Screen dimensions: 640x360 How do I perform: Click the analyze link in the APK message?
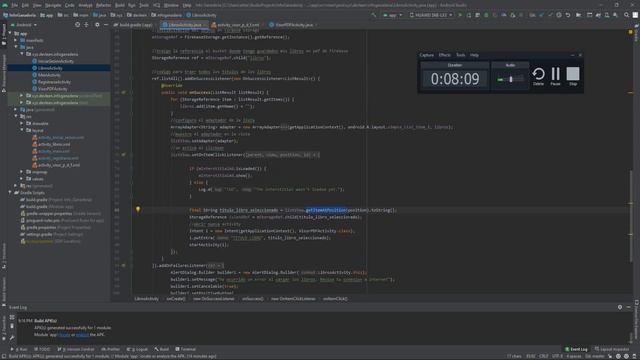82,335
